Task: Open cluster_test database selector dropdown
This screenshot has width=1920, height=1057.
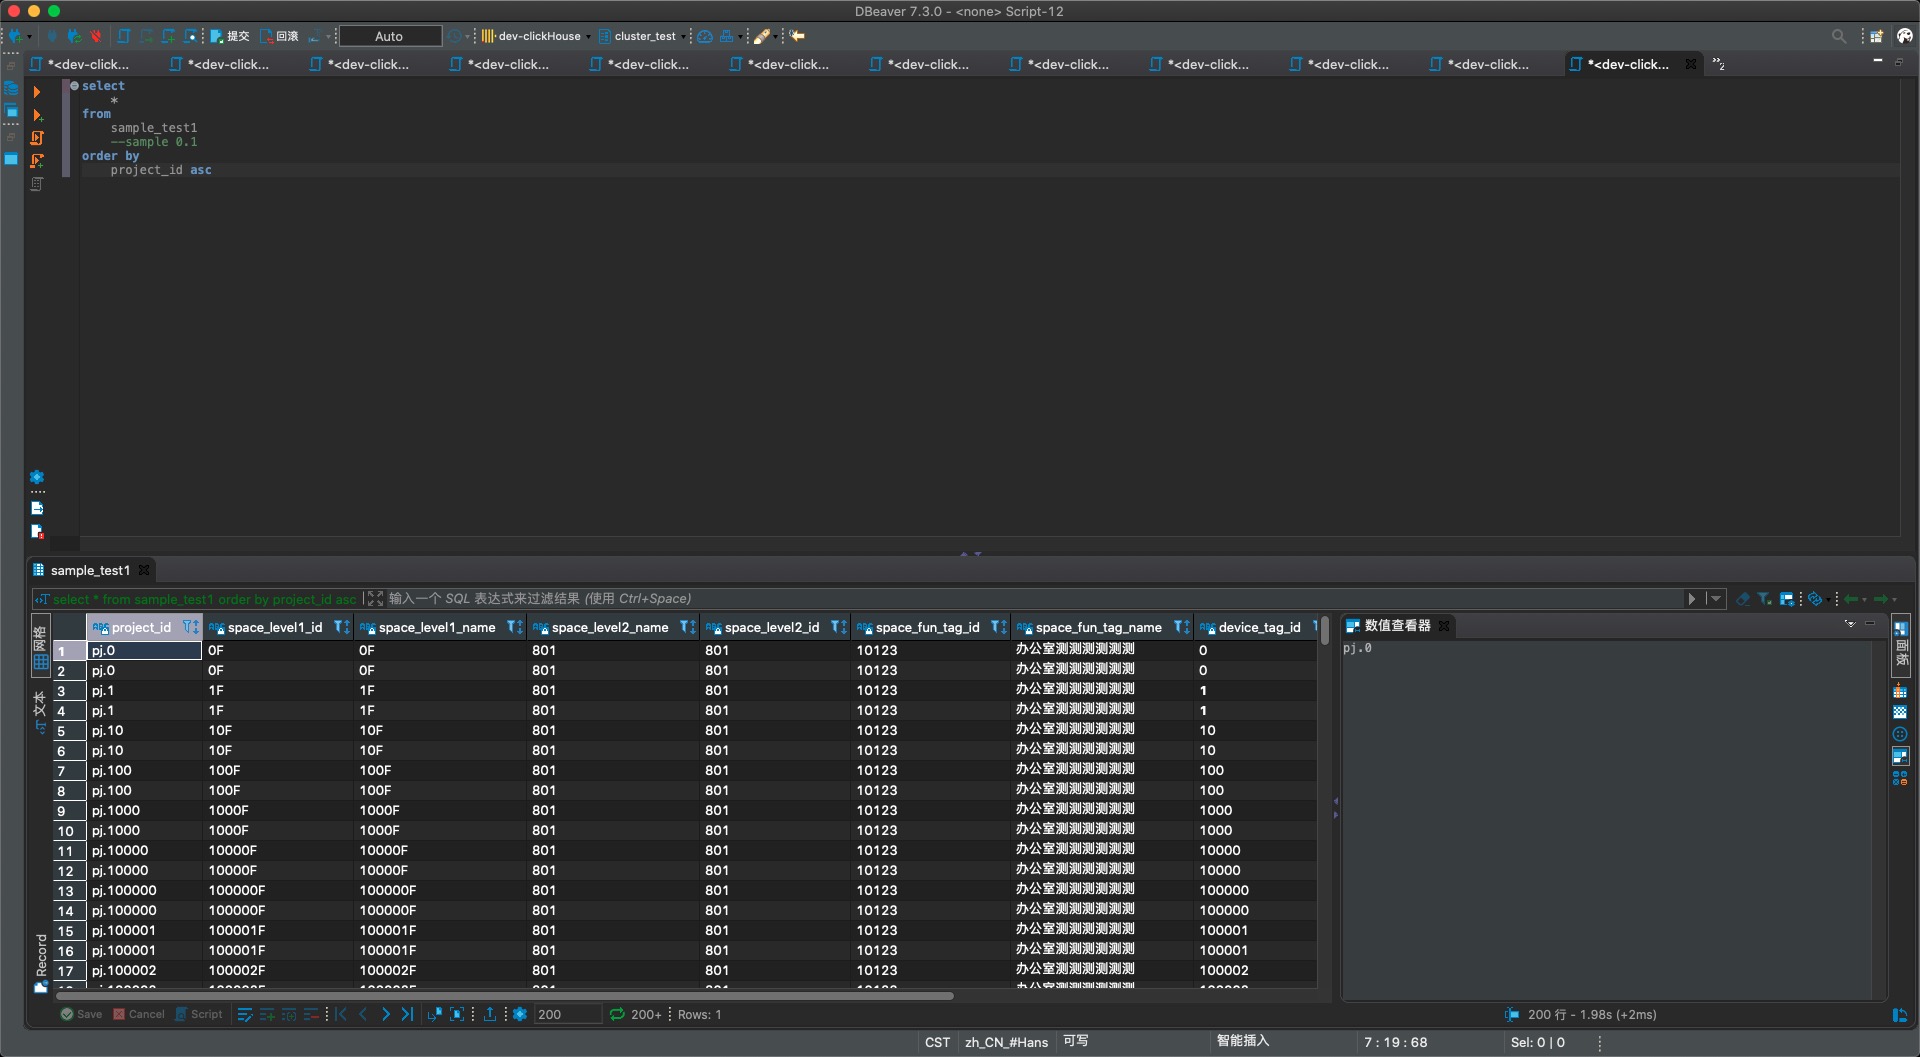Action: tap(642, 36)
